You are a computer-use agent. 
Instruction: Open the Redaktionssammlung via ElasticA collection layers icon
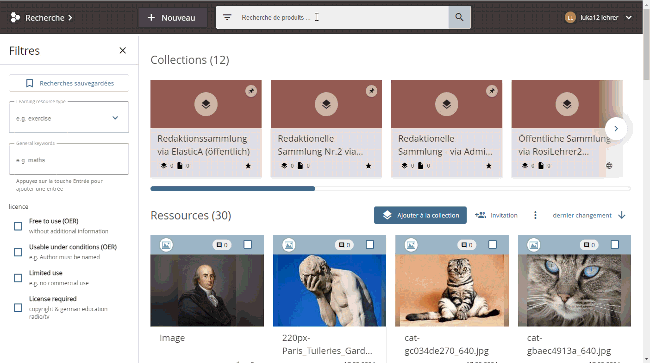pyautogui.click(x=206, y=104)
